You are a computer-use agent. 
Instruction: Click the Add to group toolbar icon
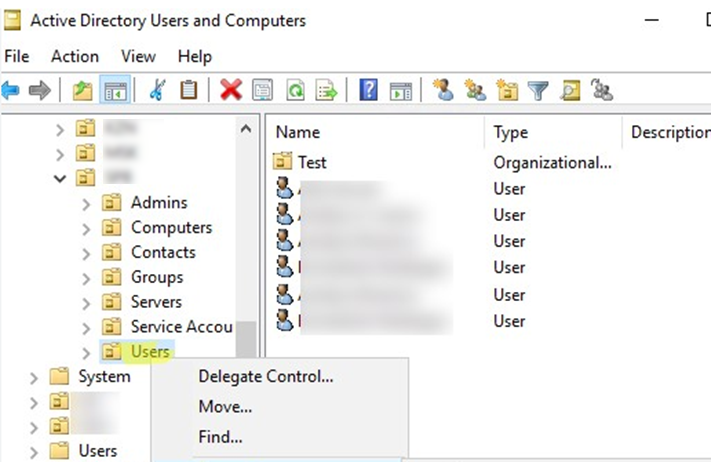(x=602, y=89)
